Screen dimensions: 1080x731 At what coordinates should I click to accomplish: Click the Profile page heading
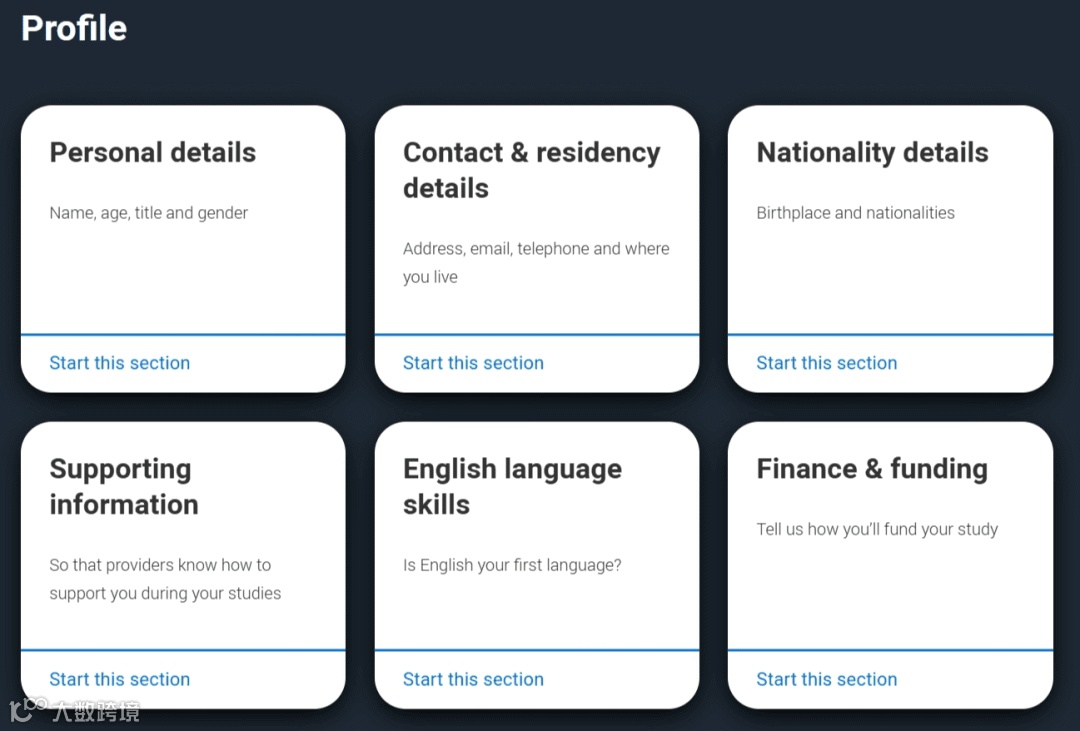point(74,28)
